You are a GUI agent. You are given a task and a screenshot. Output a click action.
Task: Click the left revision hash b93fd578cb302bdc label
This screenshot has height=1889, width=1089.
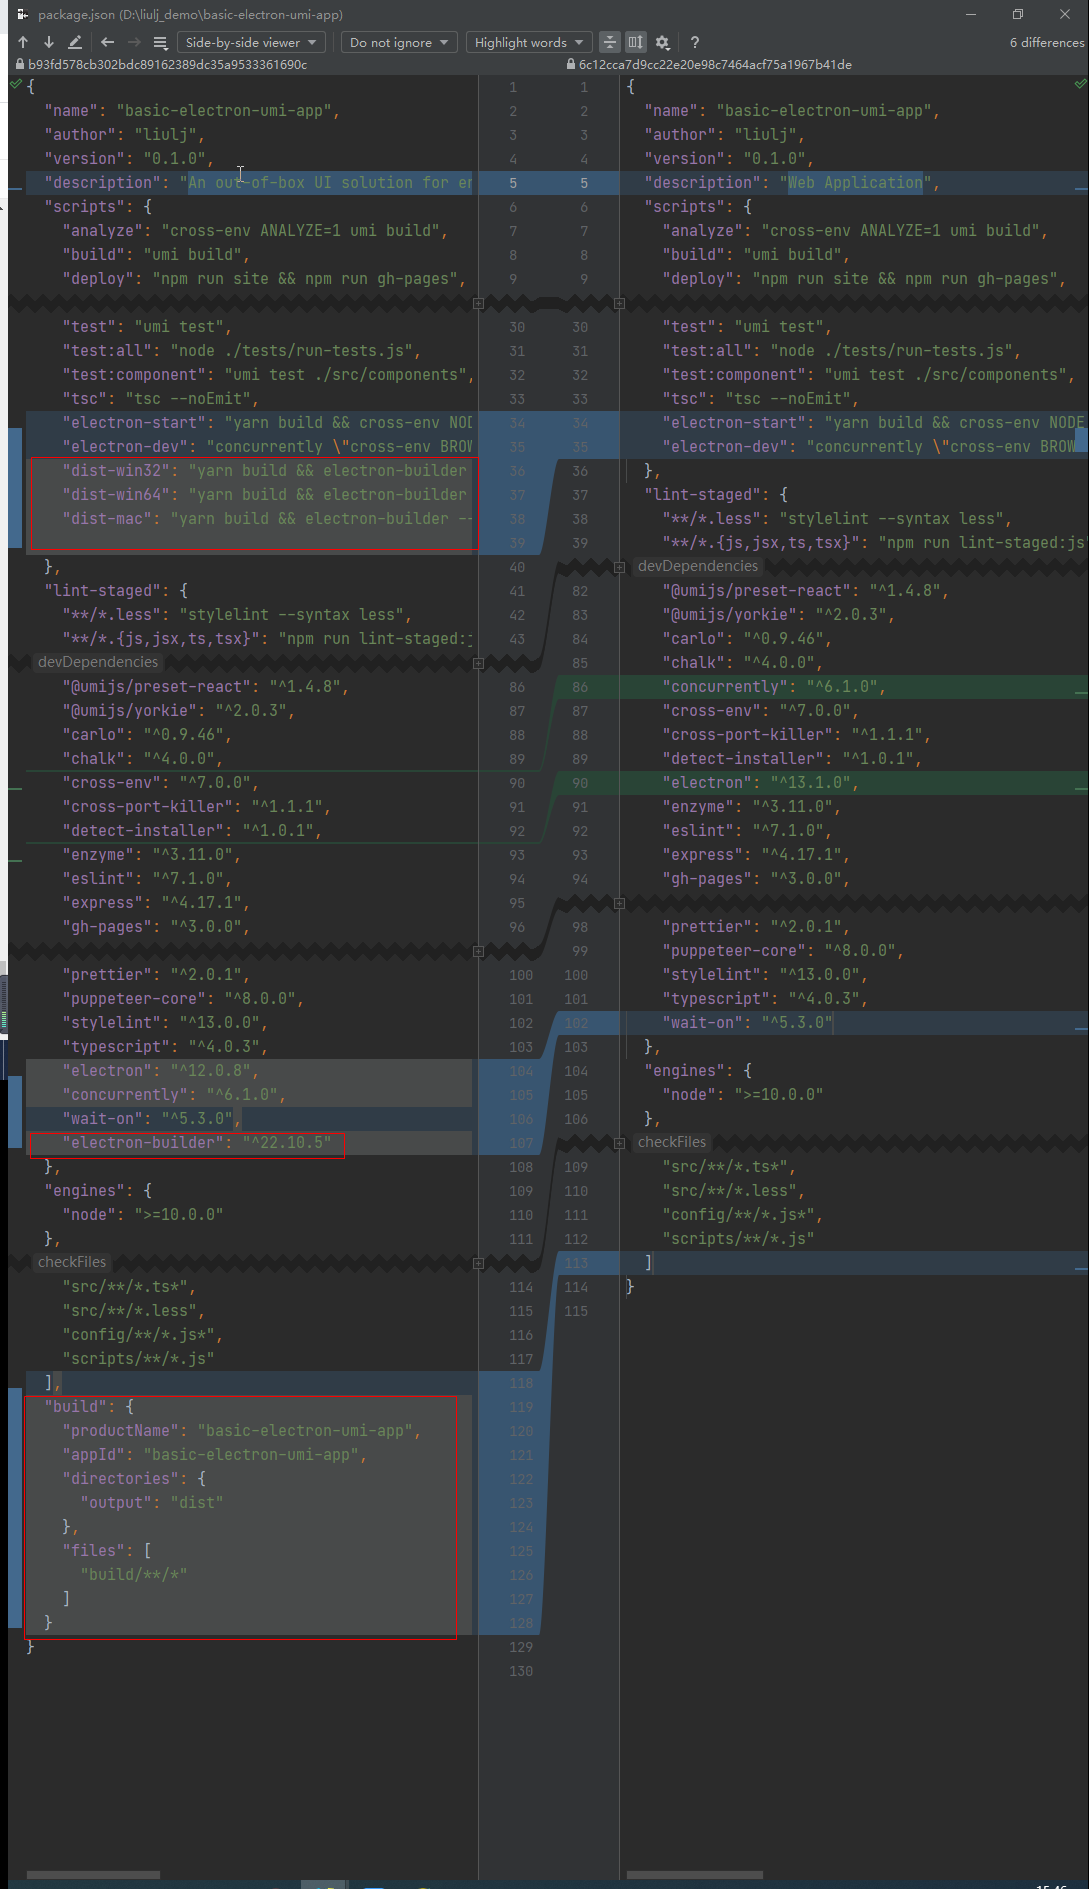click(167, 64)
